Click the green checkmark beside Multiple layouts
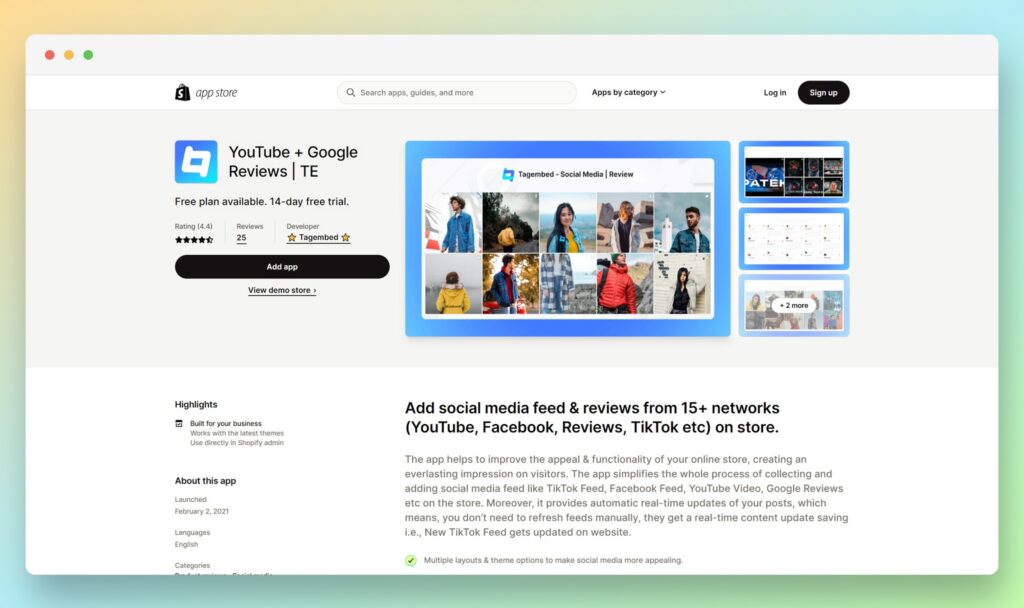The image size is (1024, 608). pyautogui.click(x=411, y=560)
